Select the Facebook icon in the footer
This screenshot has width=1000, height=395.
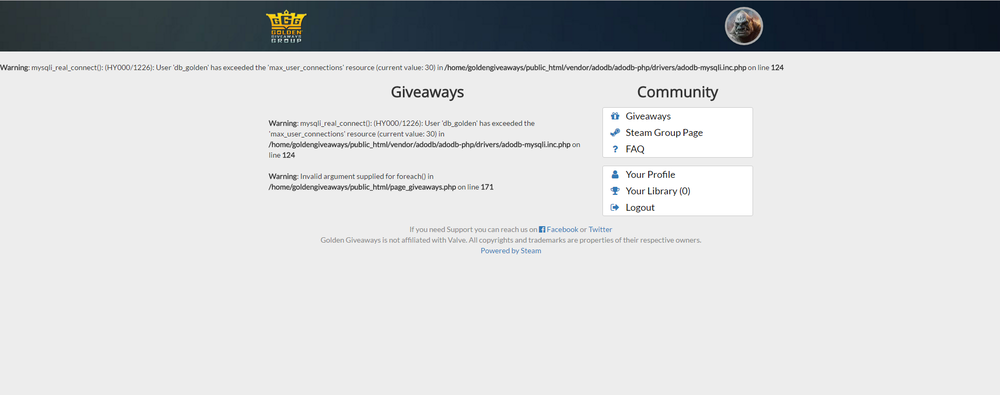[542, 229]
